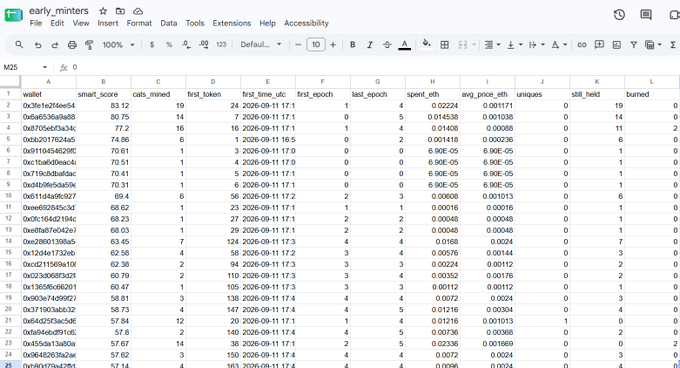Click the spent_eth header cell

click(x=433, y=94)
